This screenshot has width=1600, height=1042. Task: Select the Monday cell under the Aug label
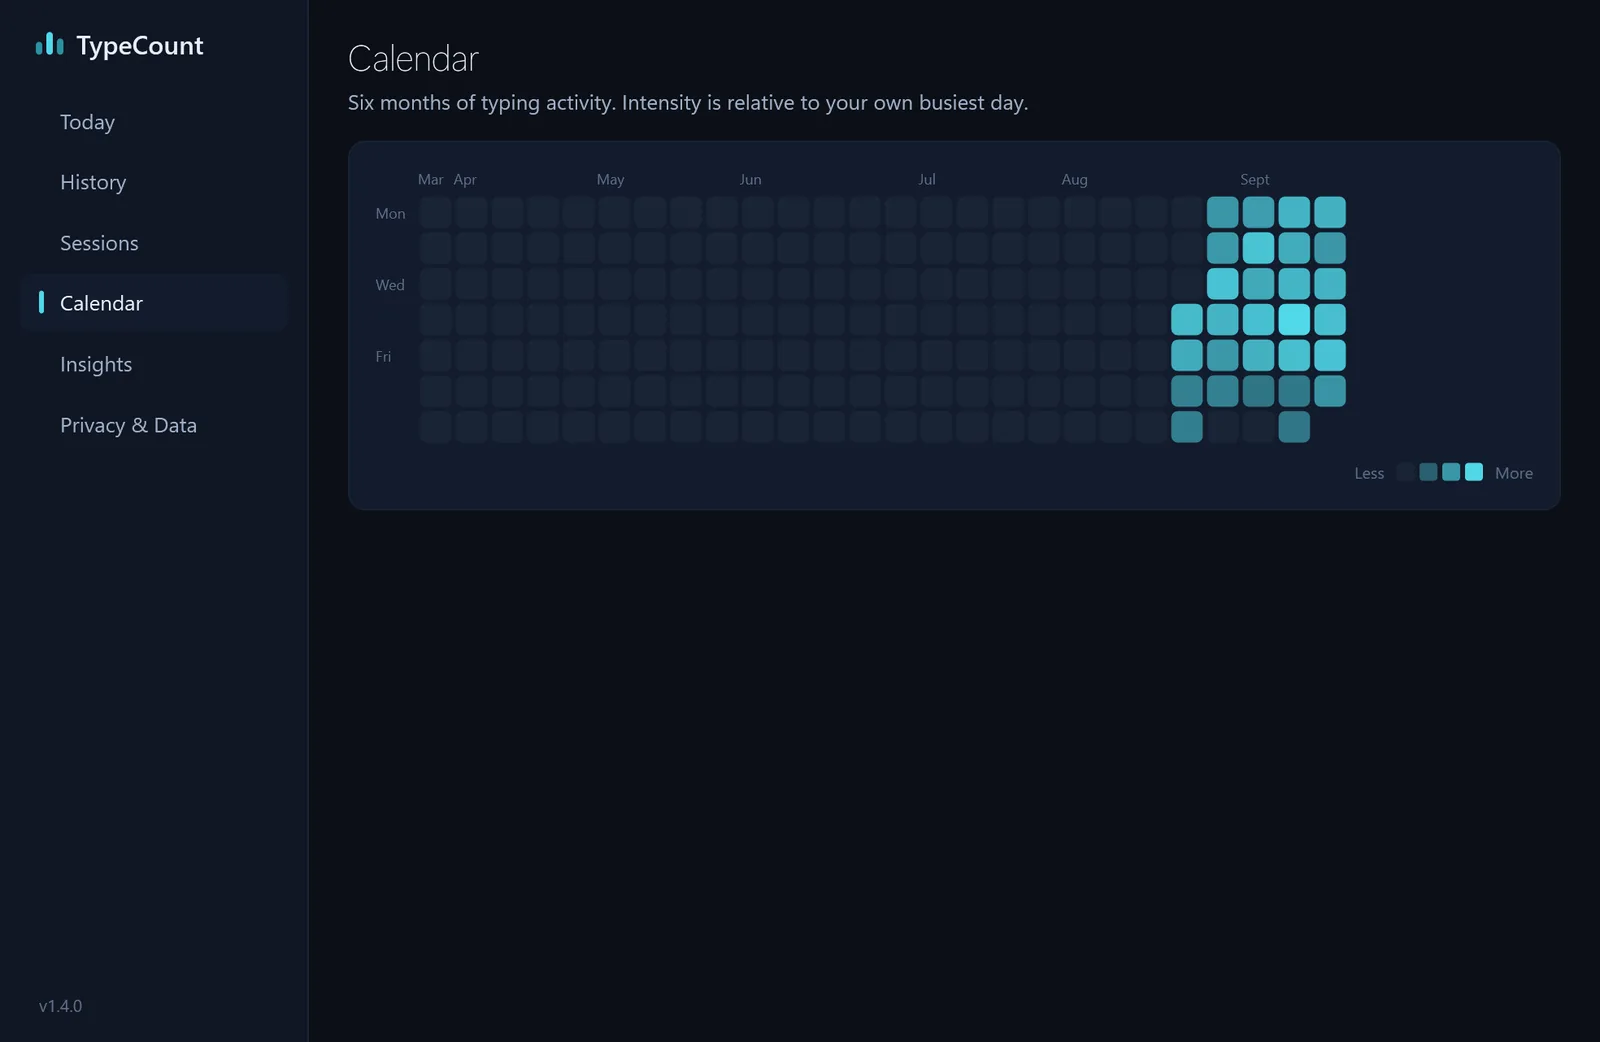[1079, 212]
